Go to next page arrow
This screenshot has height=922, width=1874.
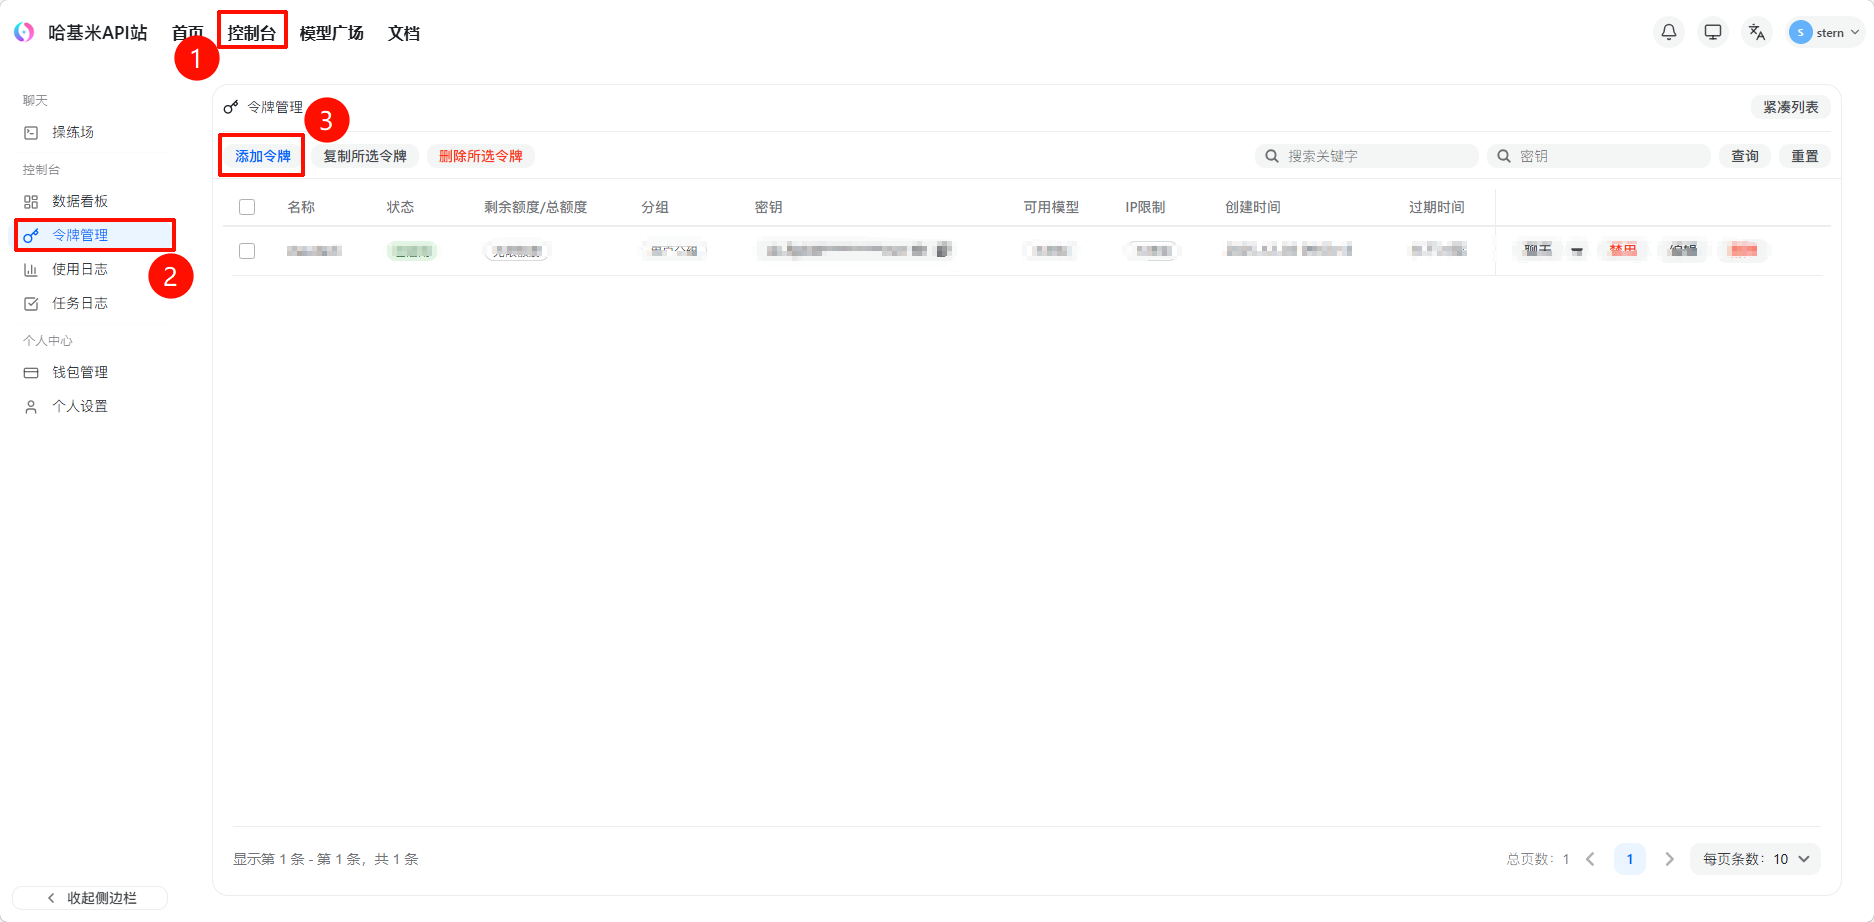(1669, 859)
